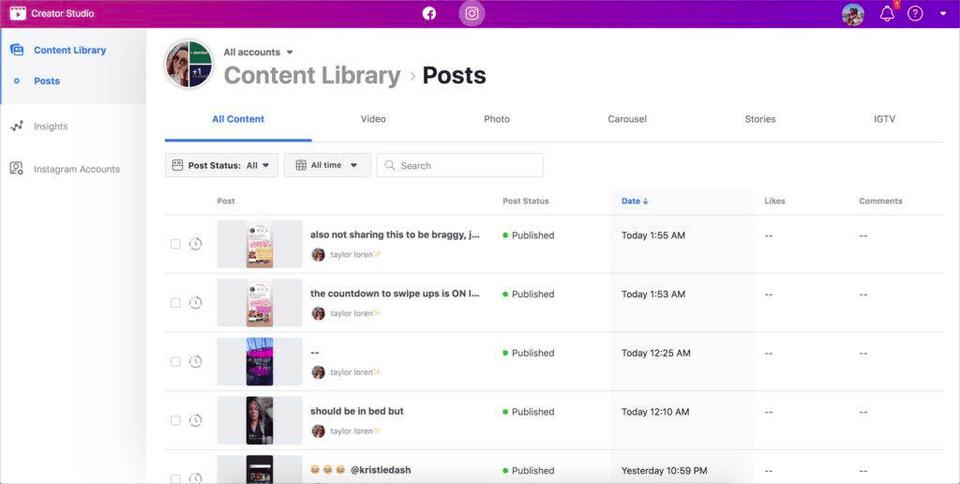Click the Content Library breadcrumb link
Viewport: 960px width, 484px height.
[x=311, y=76]
